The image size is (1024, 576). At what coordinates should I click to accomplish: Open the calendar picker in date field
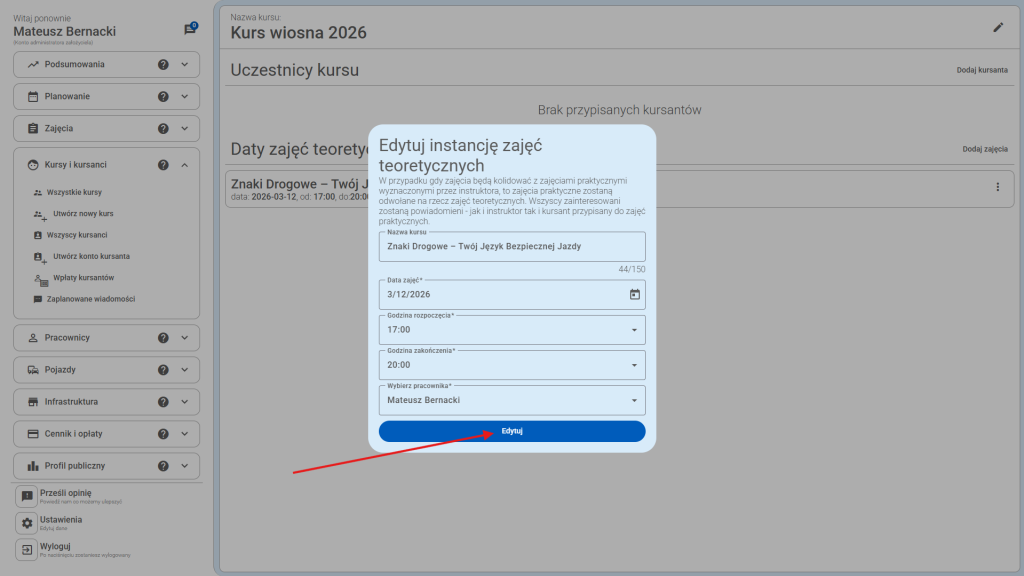634,294
